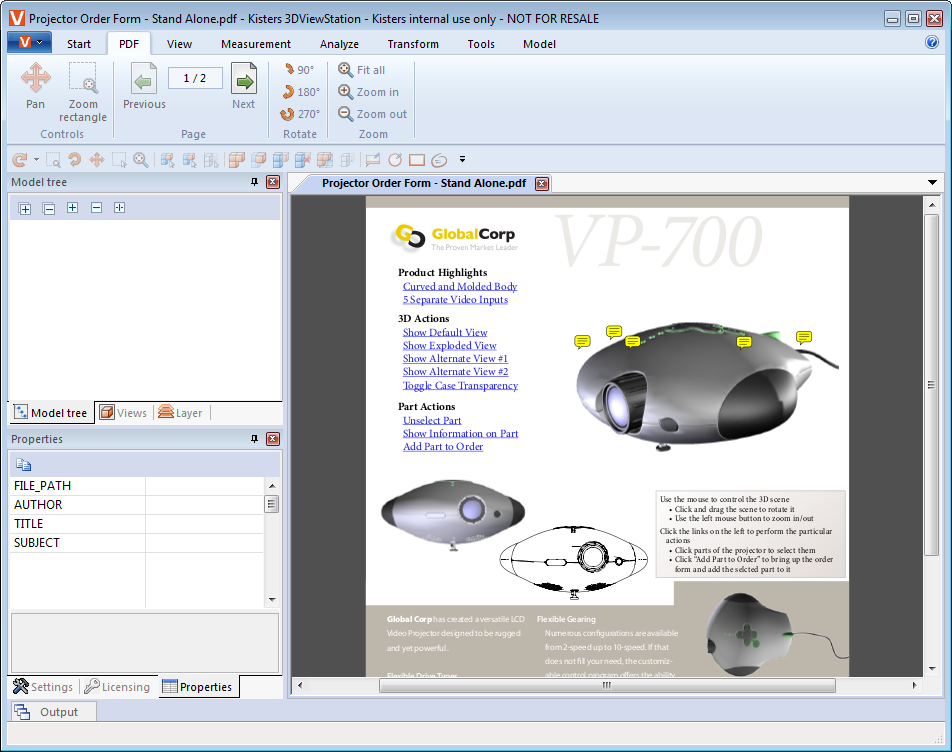Image resolution: width=952 pixels, height=752 pixels.
Task: Click the Add Part to Order link
Action: 443,447
